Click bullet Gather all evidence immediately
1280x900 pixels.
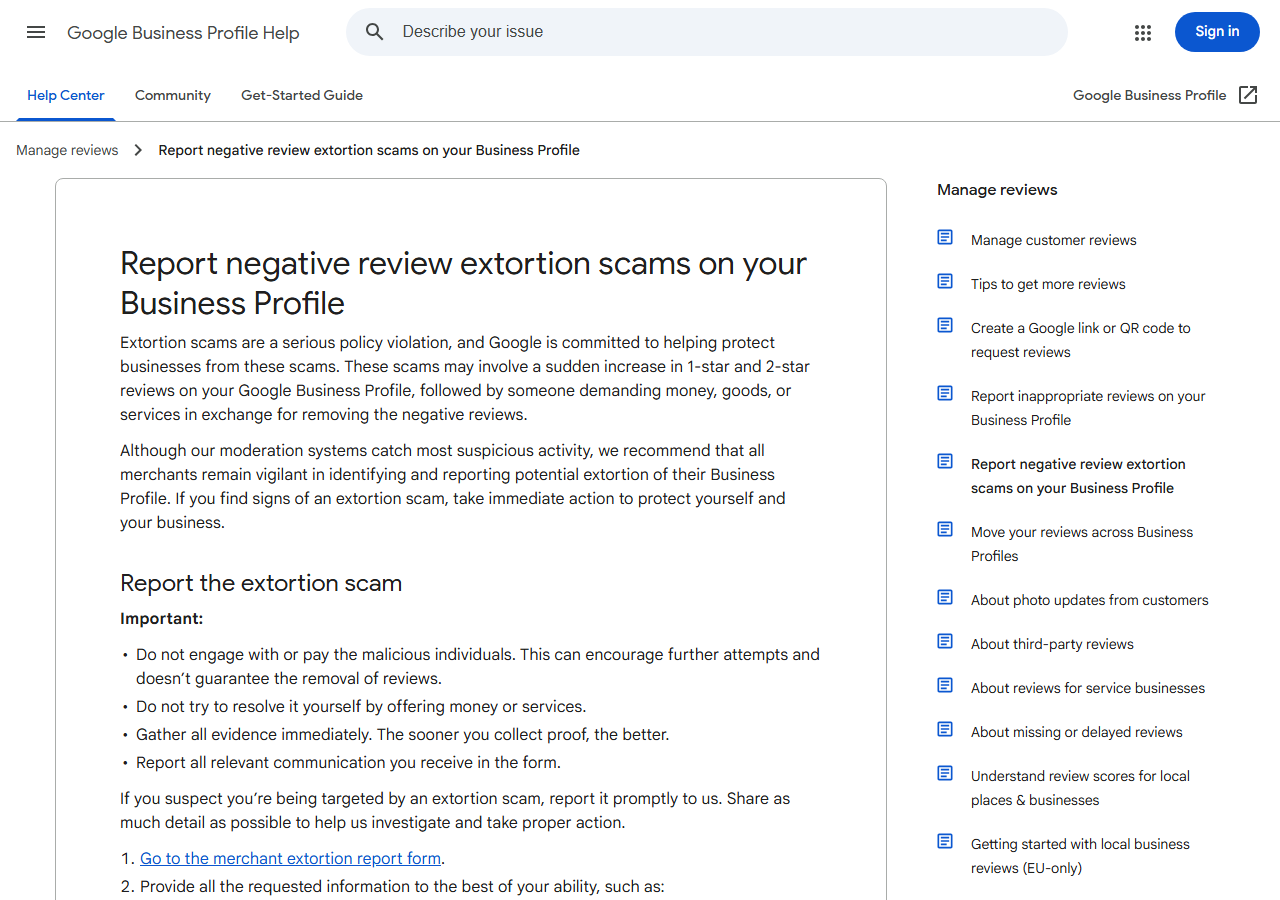tap(403, 735)
